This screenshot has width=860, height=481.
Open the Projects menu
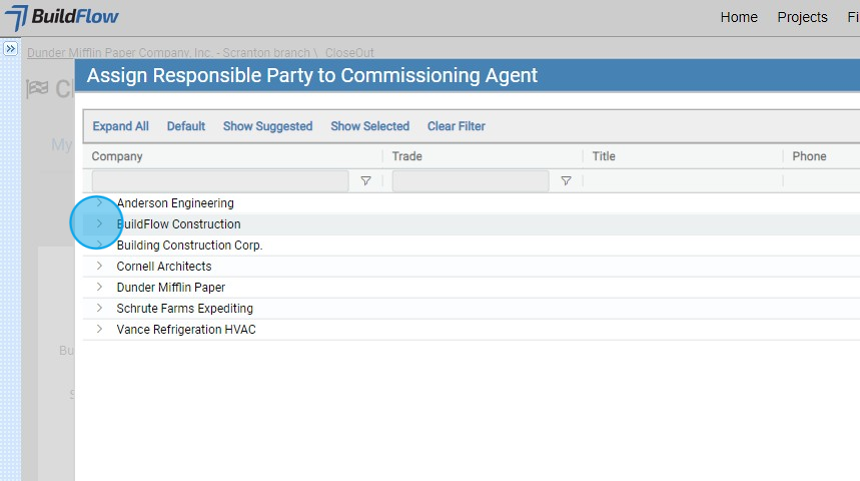click(802, 17)
